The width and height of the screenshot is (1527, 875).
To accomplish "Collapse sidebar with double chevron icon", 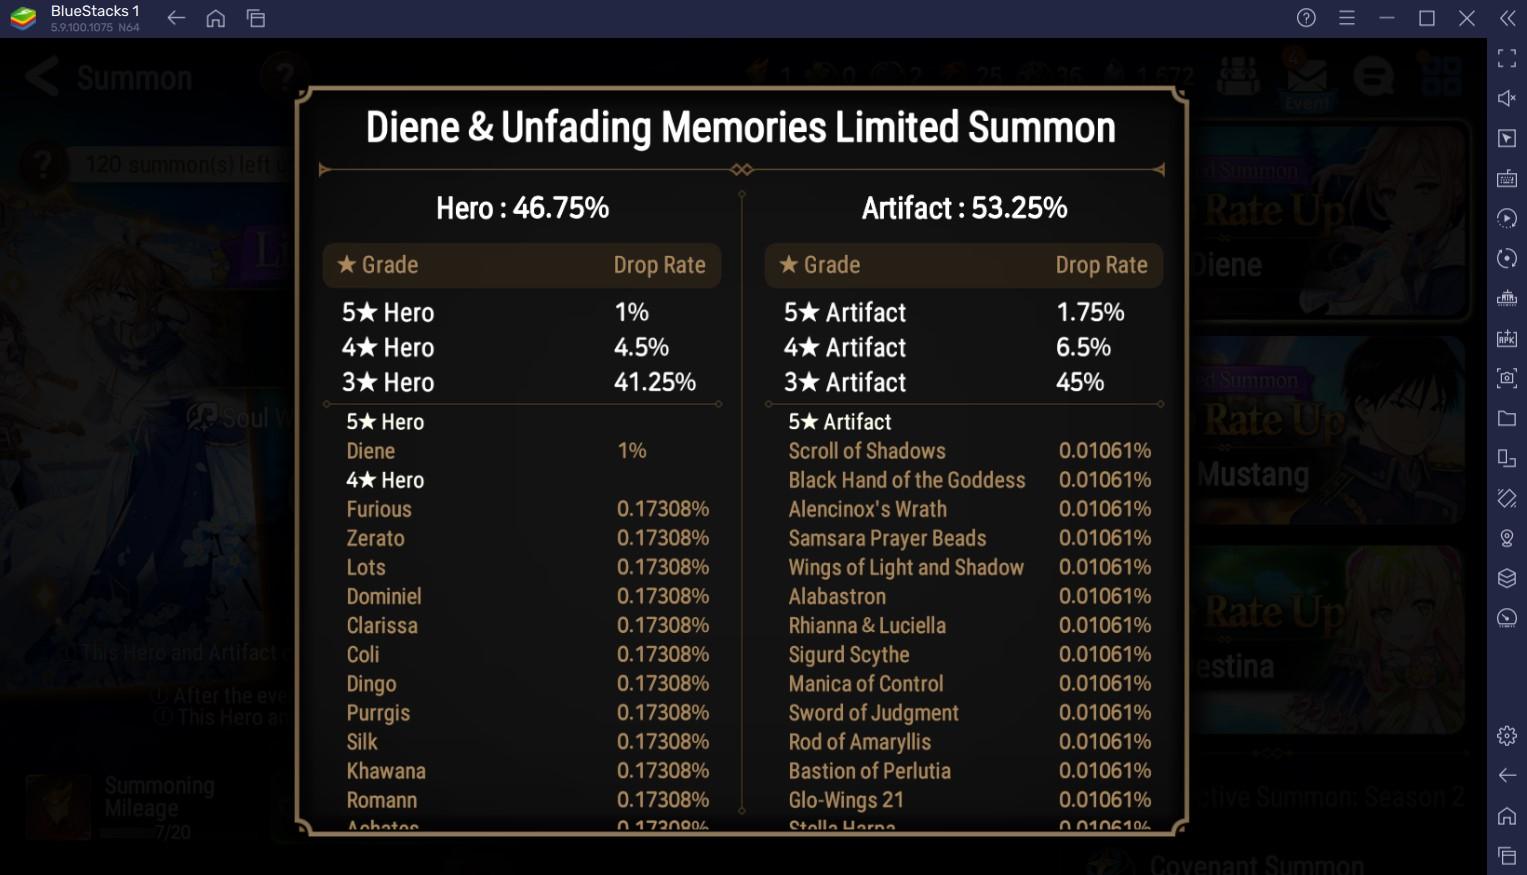I will pyautogui.click(x=1507, y=18).
